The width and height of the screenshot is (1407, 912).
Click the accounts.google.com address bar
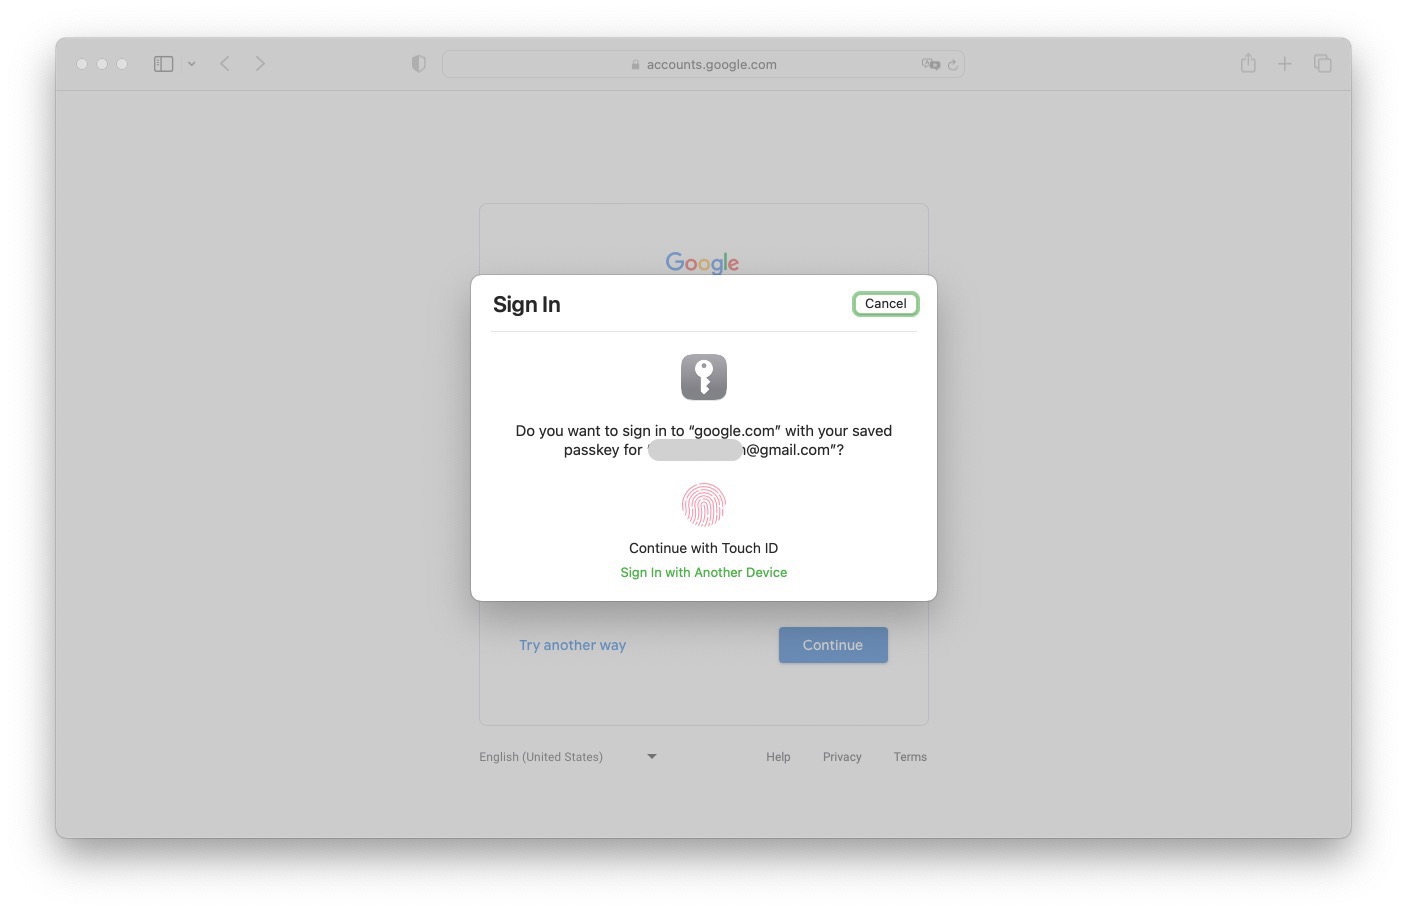pos(703,64)
